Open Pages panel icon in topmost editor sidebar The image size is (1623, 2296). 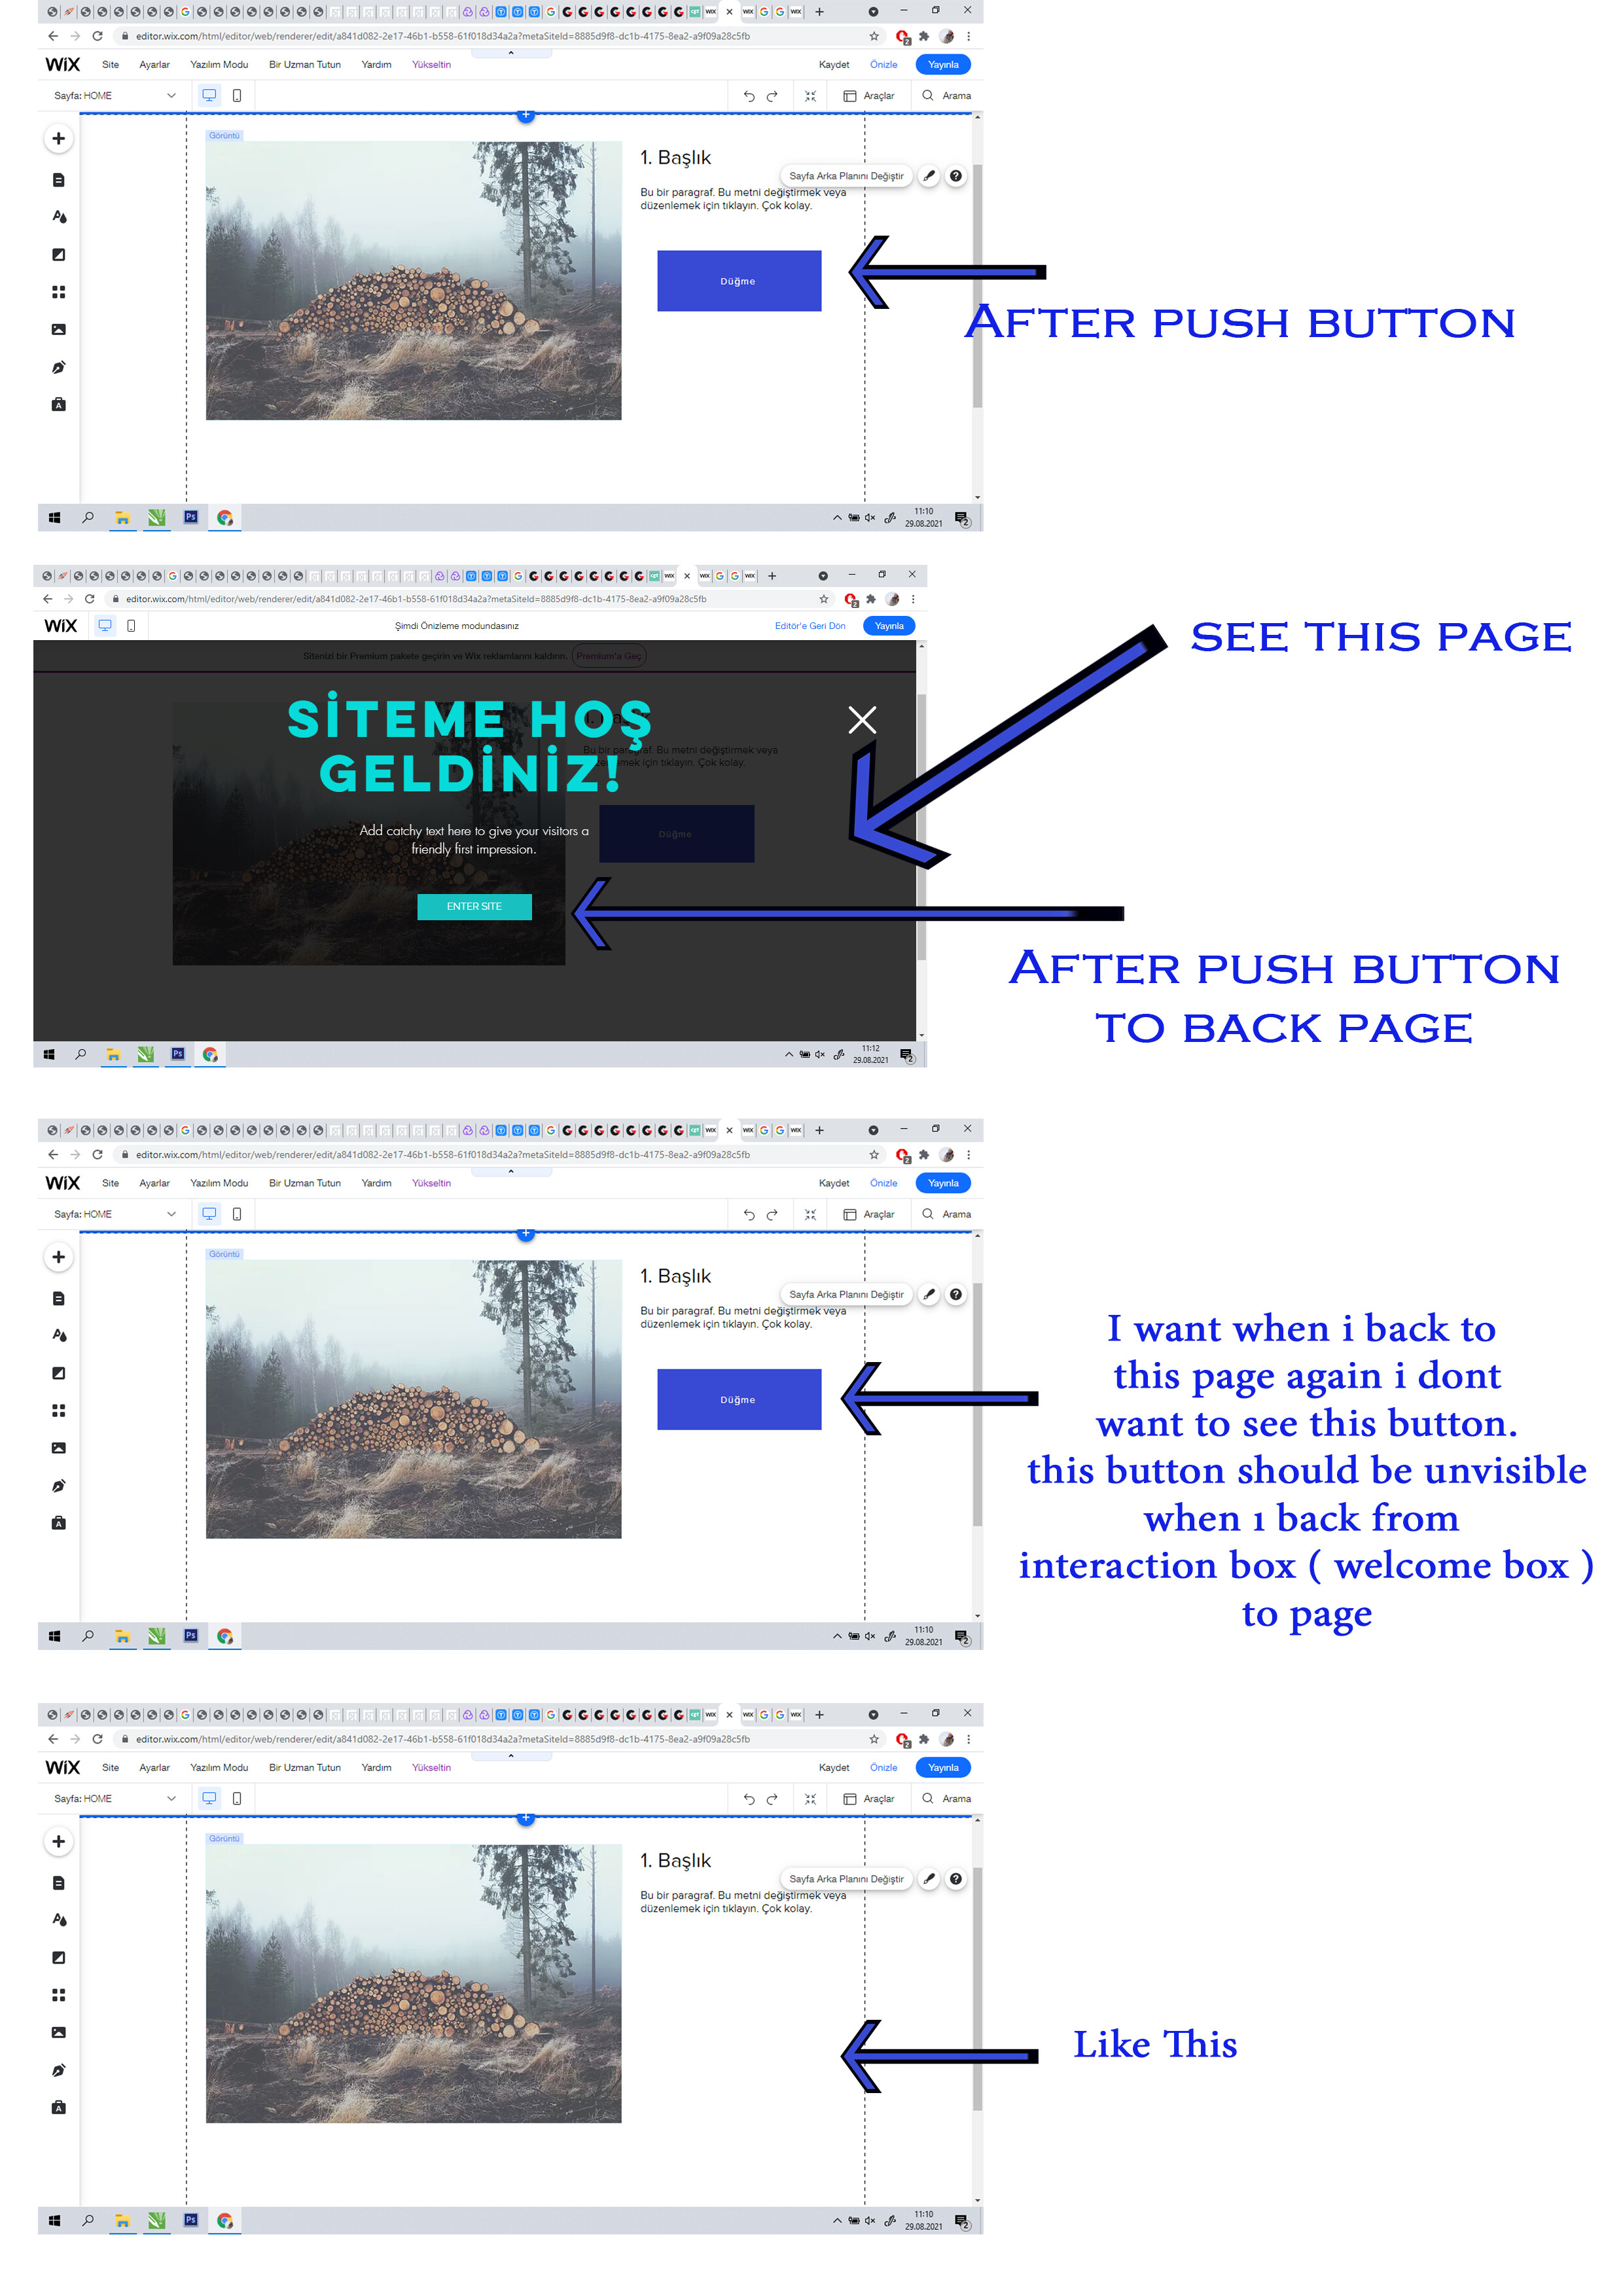click(58, 181)
